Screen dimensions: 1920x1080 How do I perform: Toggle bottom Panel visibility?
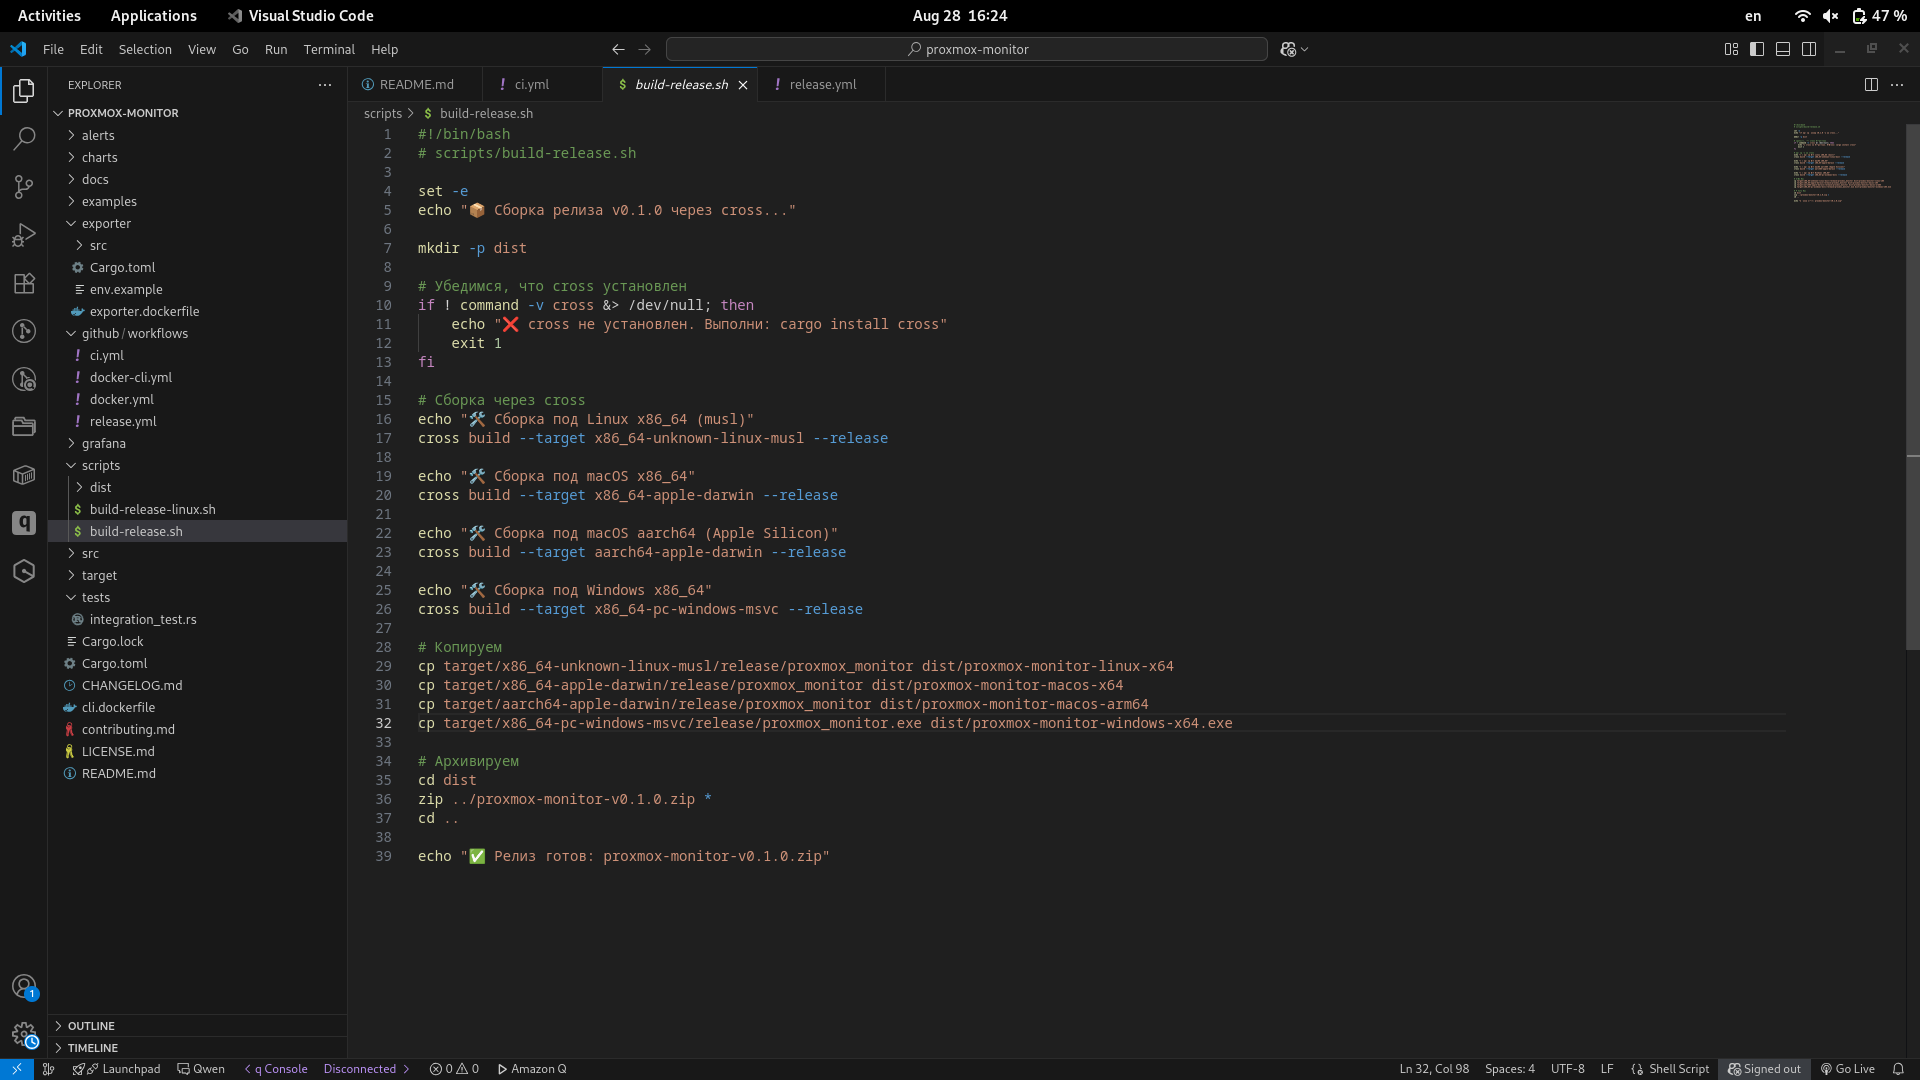1783,49
